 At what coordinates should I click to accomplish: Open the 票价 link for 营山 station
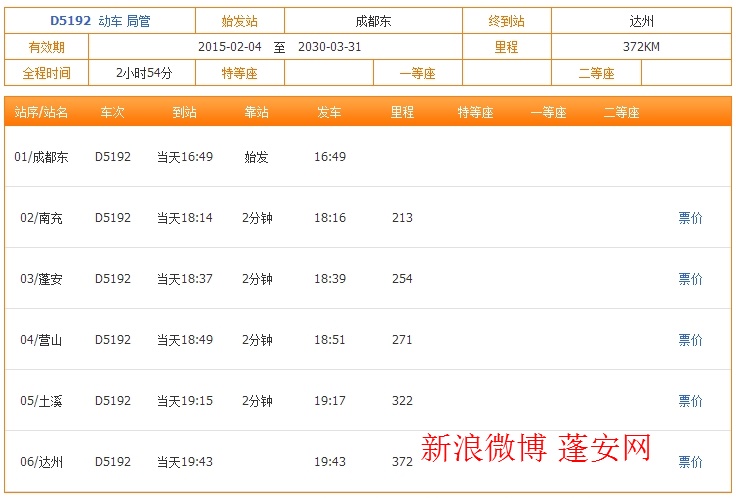(x=690, y=340)
